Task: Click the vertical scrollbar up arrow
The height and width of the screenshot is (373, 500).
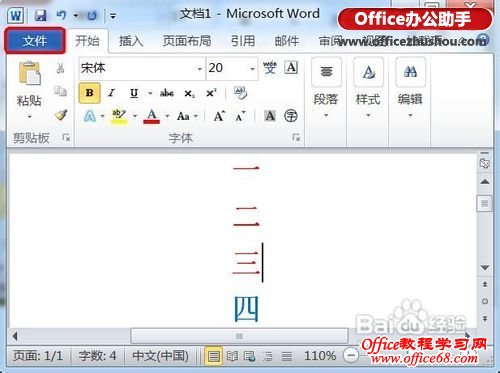Action: coord(485,182)
